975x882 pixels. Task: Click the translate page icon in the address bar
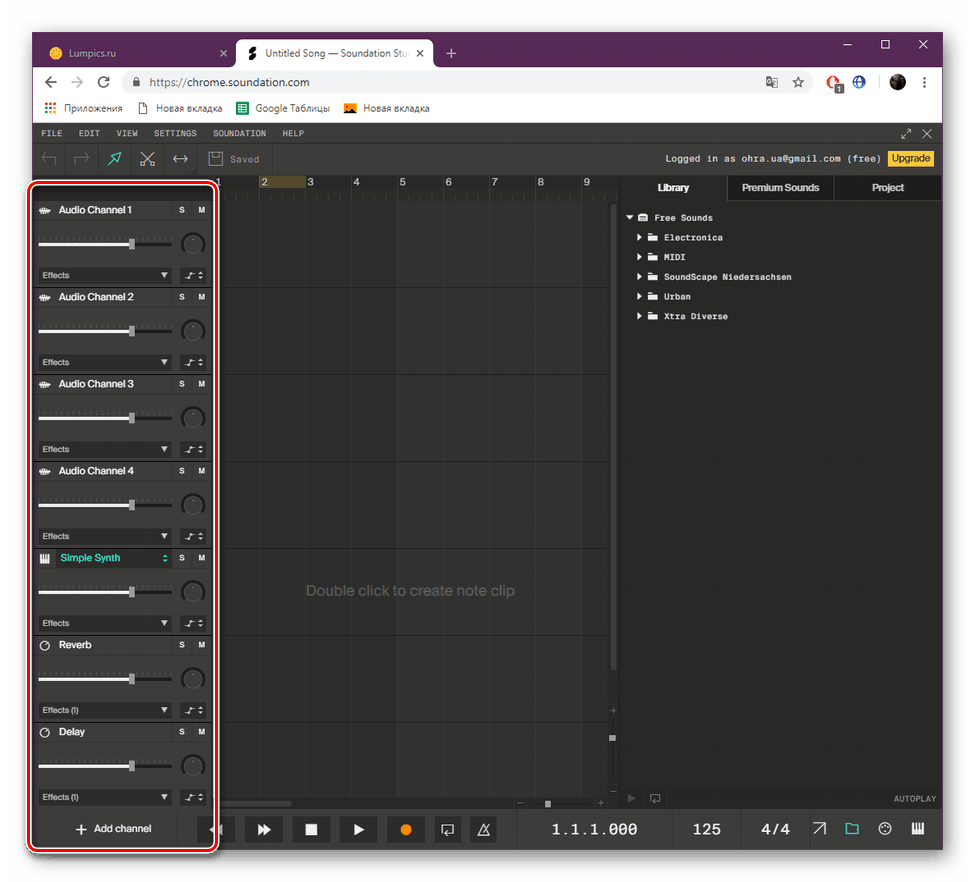[x=772, y=82]
